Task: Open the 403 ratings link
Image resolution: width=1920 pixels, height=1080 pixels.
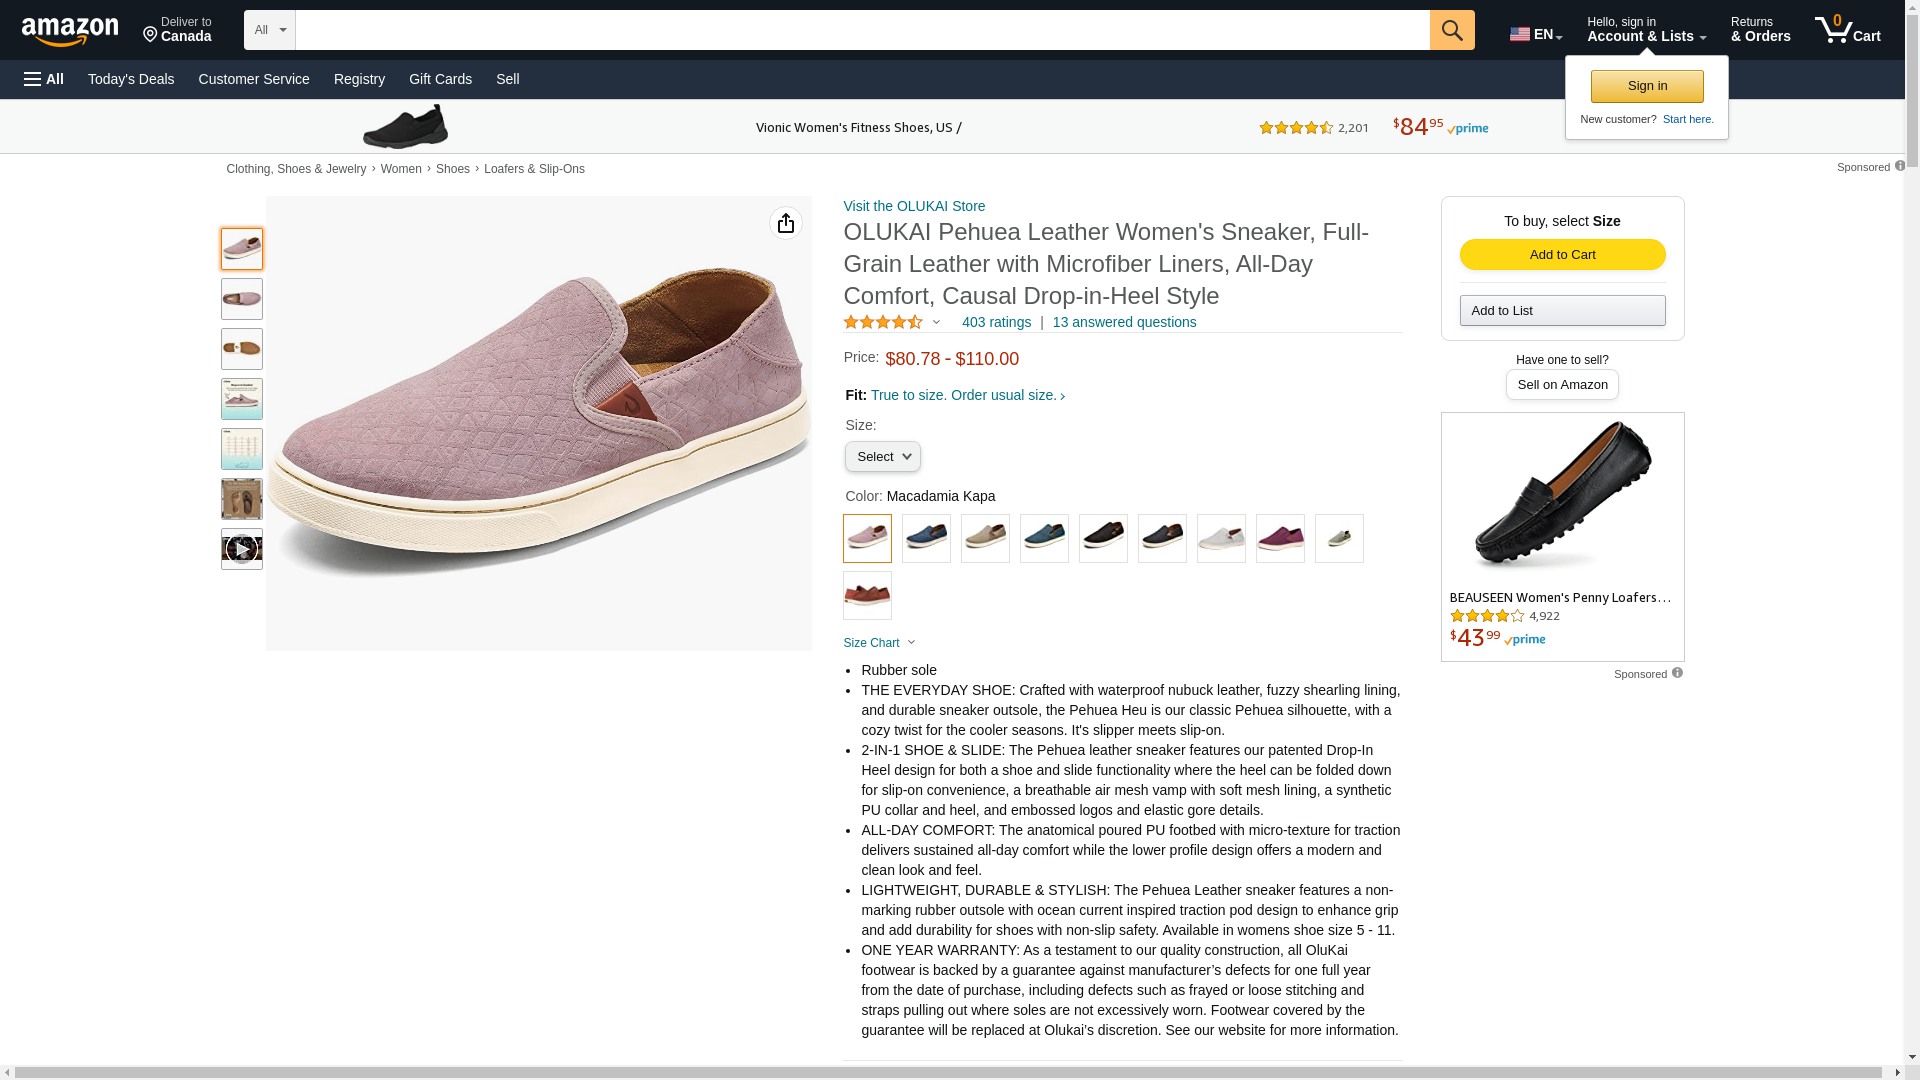Action: (996, 322)
